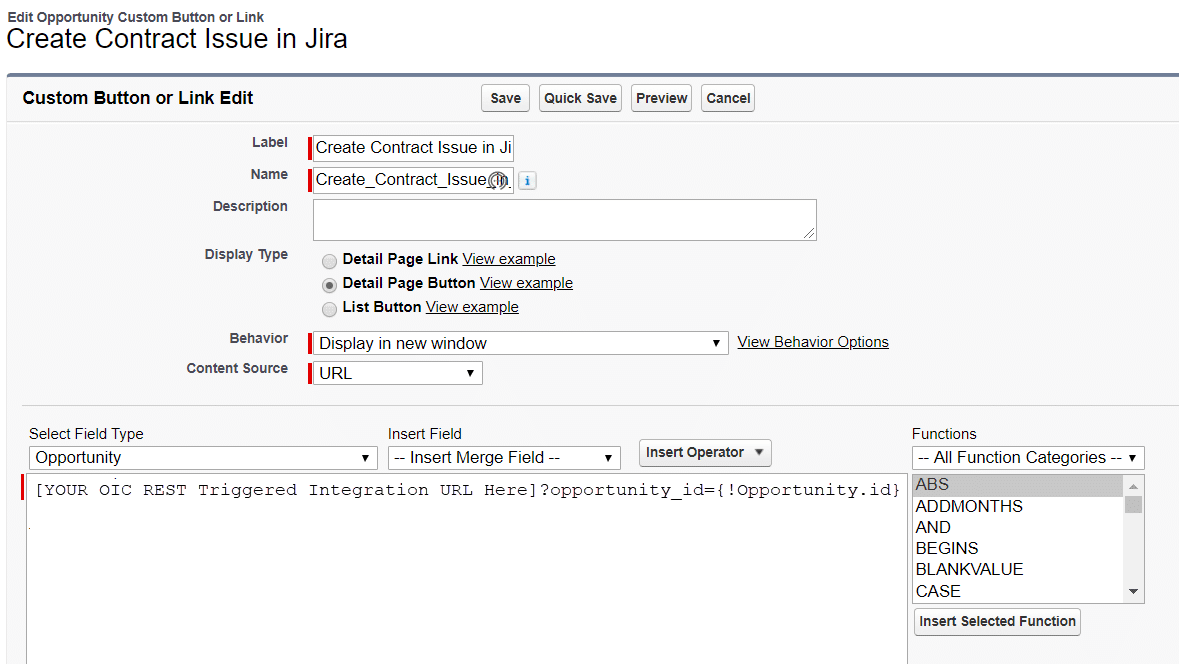Viewport: 1179px width, 664px height.
Task: Select CASE in the functions list
Action: 1018,591
